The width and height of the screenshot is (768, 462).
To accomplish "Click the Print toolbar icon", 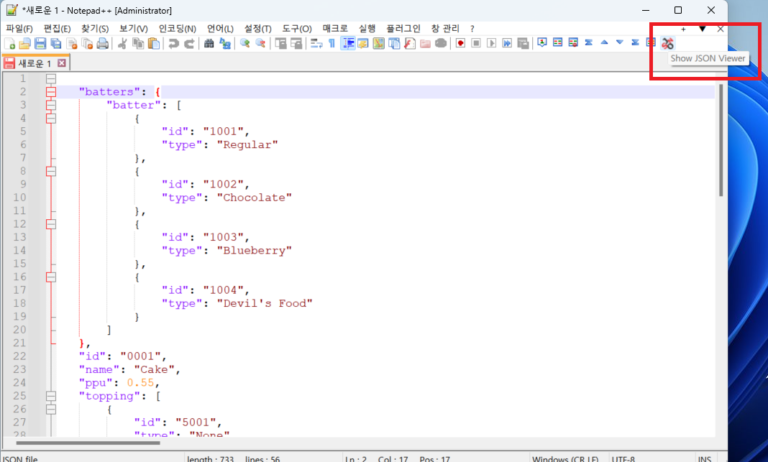I will point(103,44).
